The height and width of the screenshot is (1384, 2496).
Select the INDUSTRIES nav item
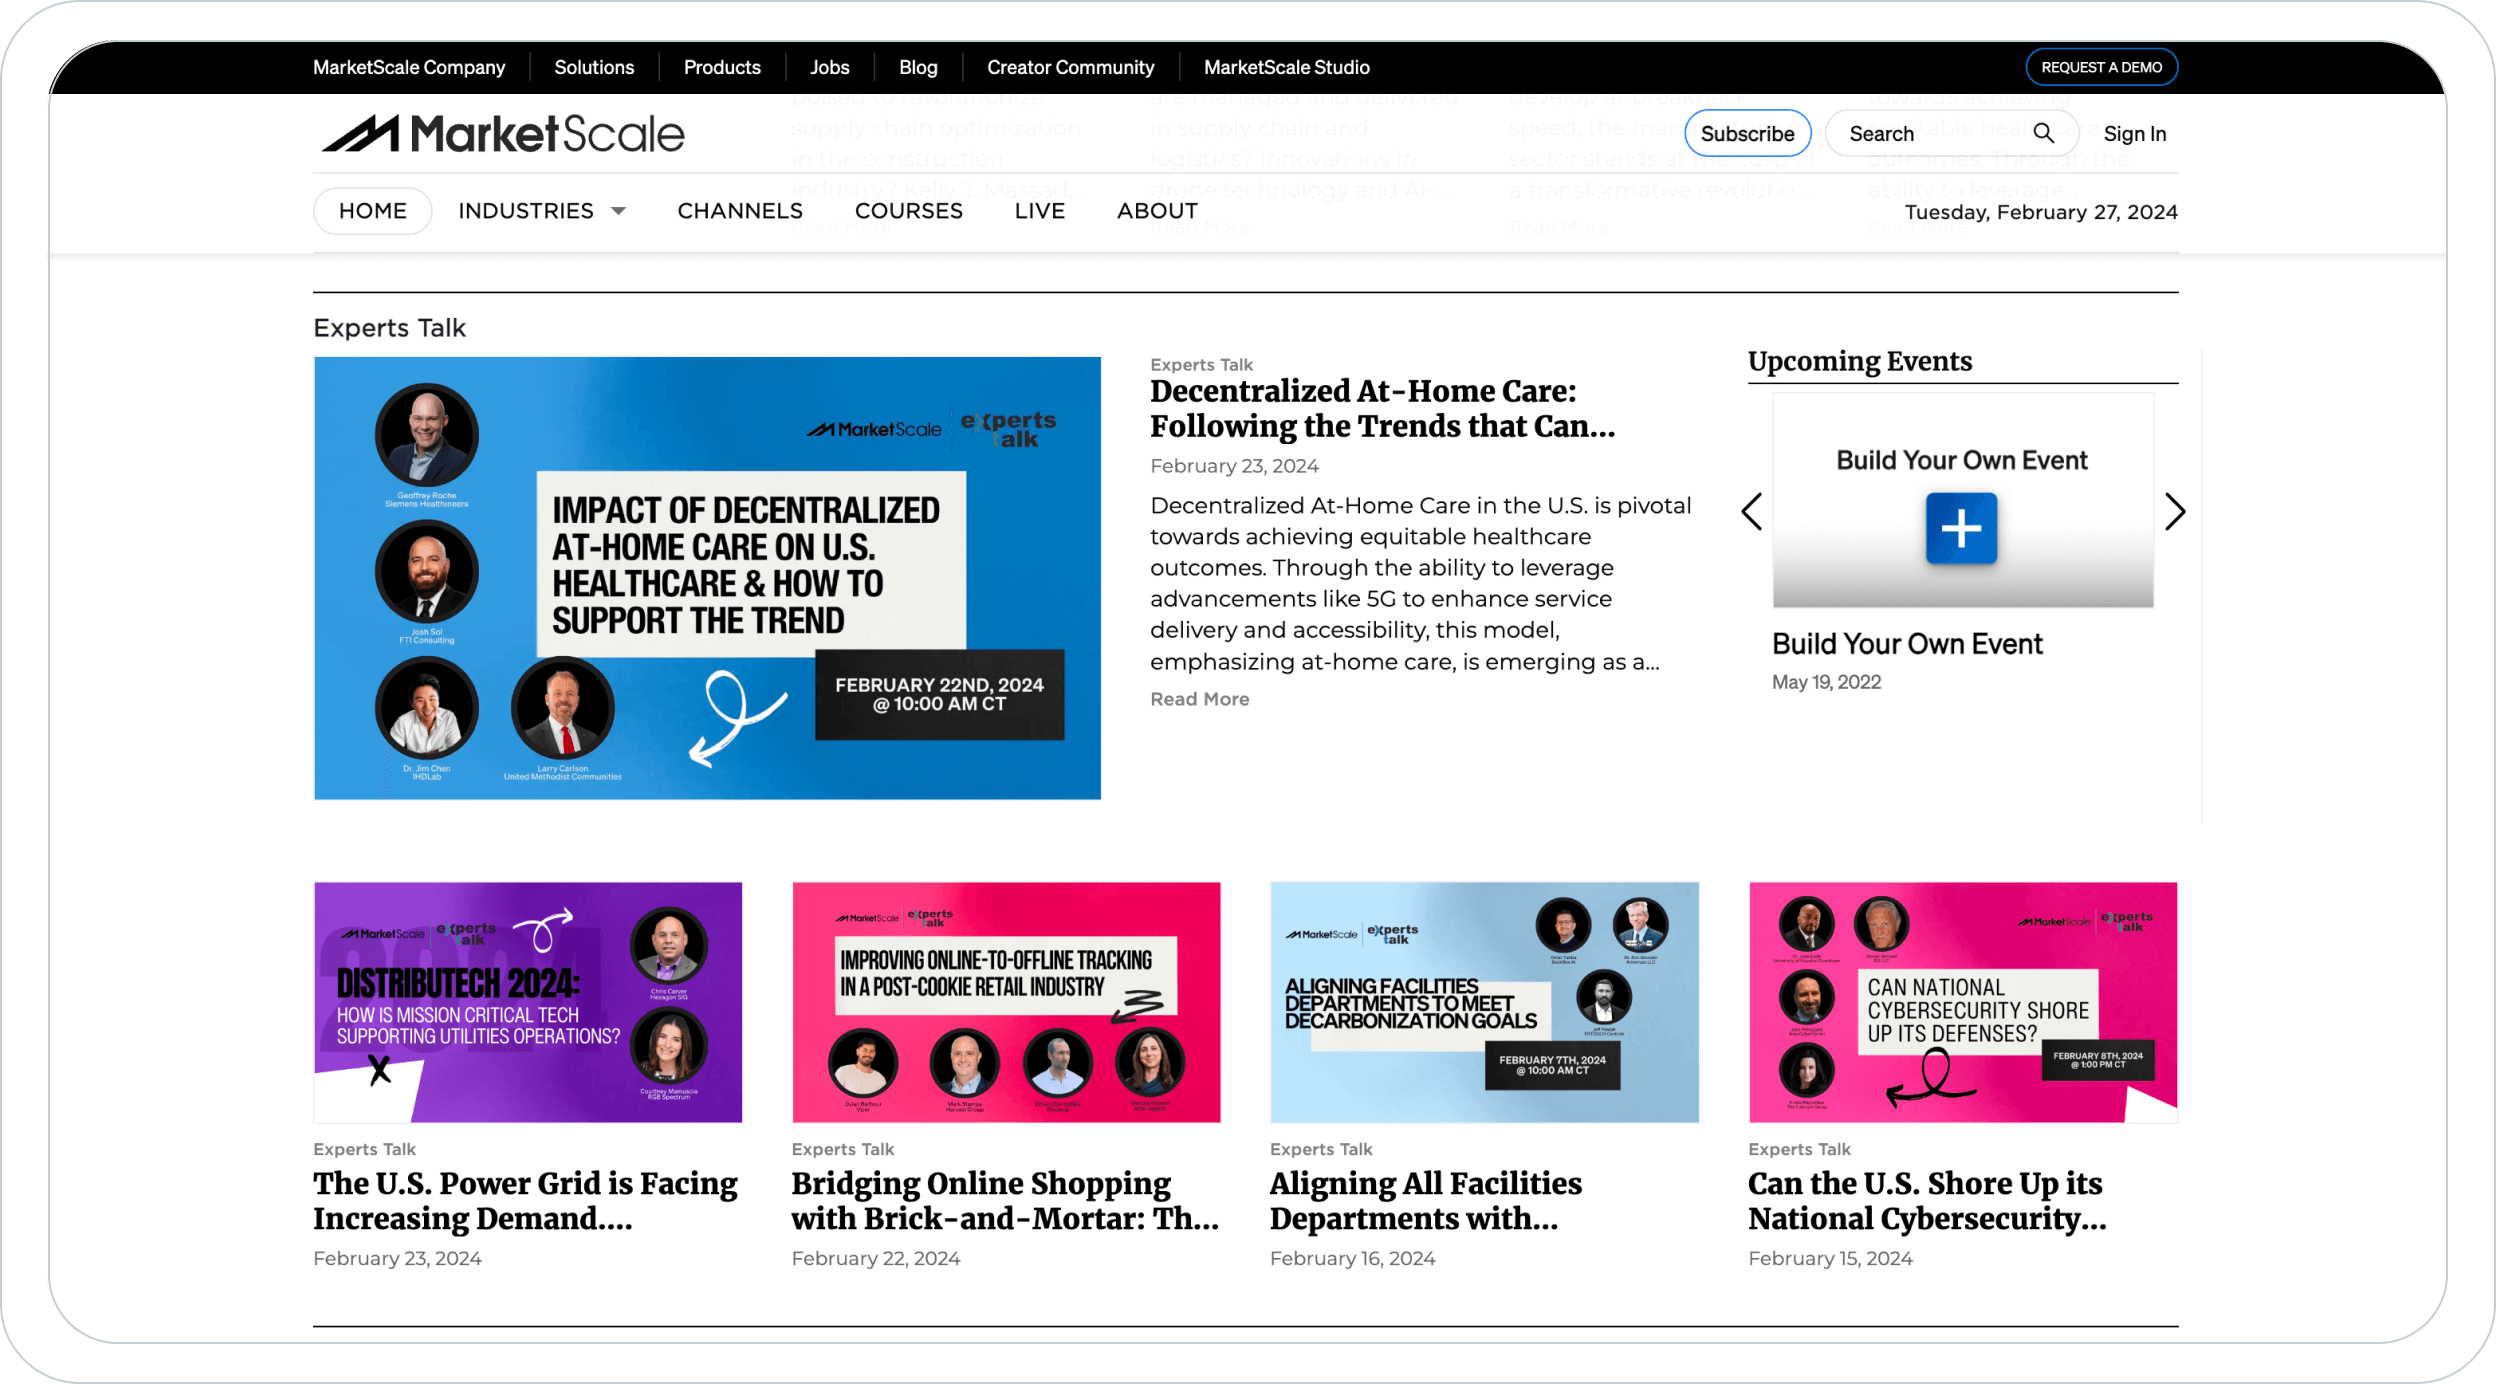[x=526, y=211]
